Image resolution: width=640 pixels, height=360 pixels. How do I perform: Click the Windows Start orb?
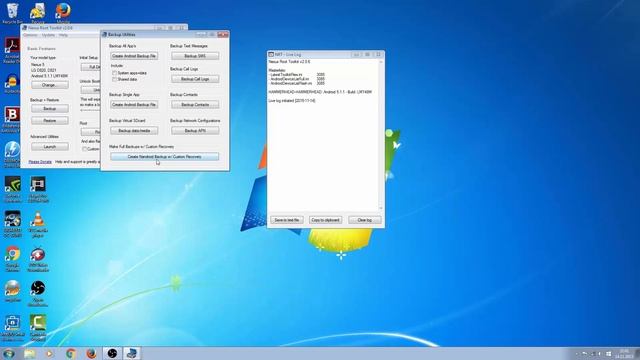[9, 353]
